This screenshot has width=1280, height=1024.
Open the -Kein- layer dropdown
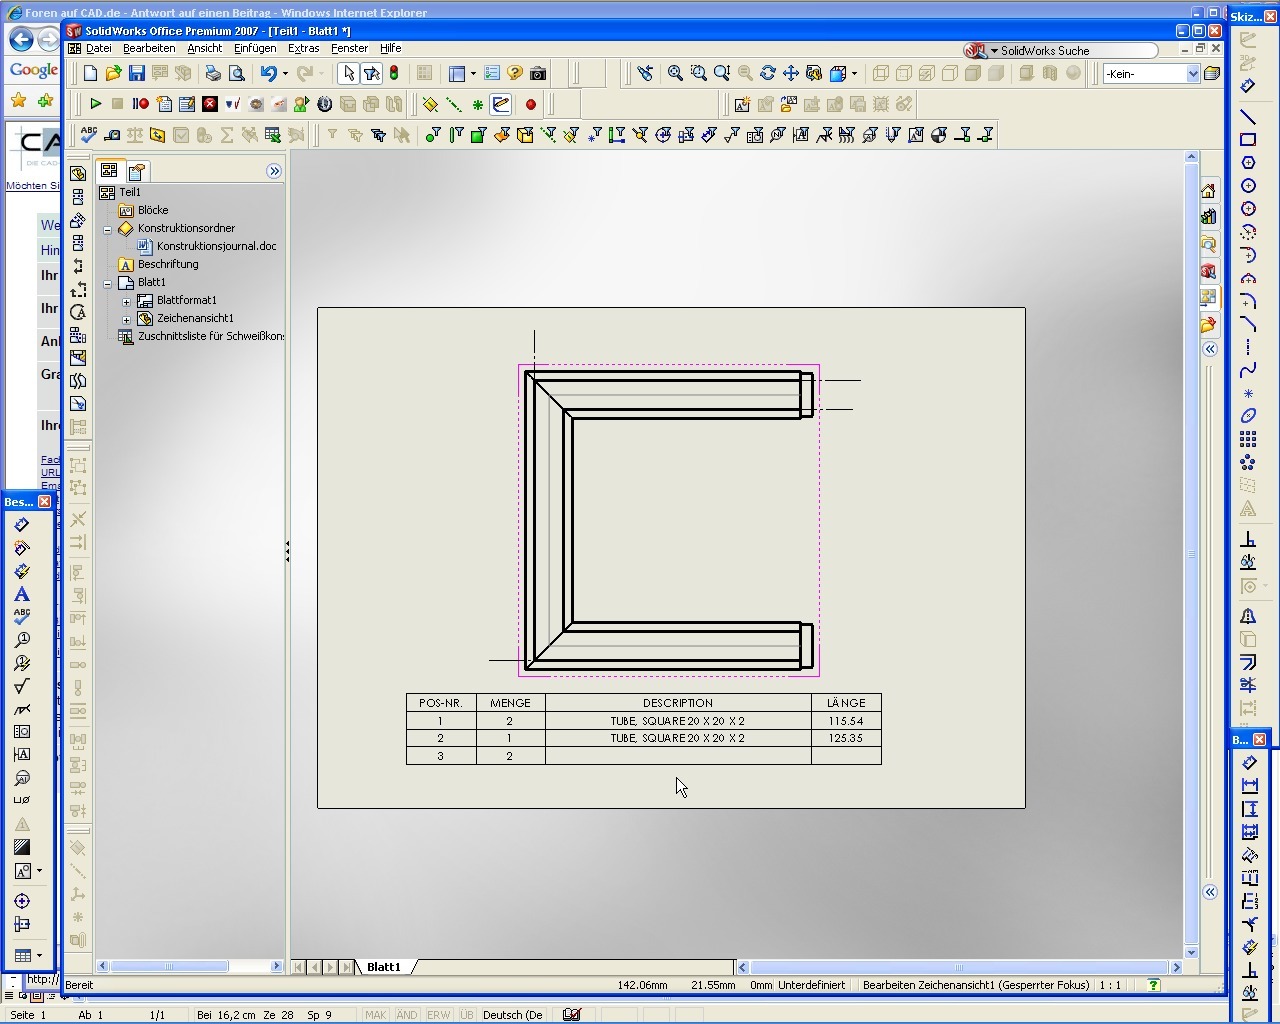[1192, 74]
